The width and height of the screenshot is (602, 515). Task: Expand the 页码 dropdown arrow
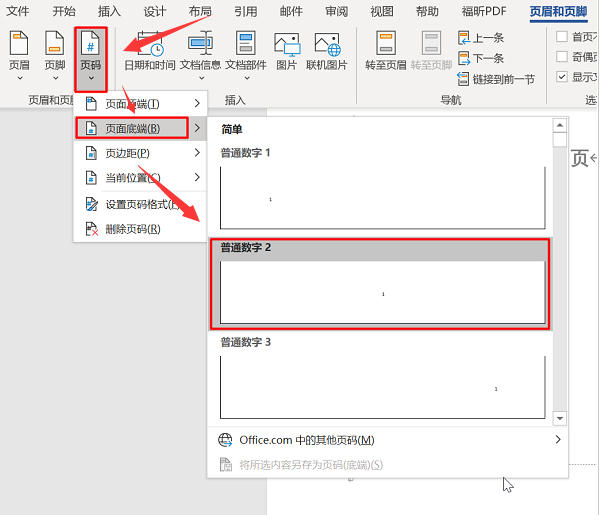91,78
